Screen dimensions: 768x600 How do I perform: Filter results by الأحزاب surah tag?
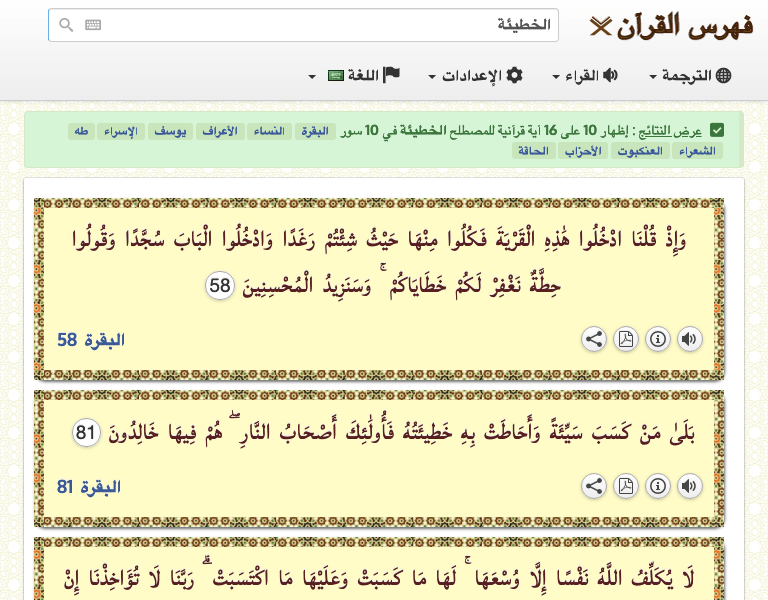coord(583,150)
